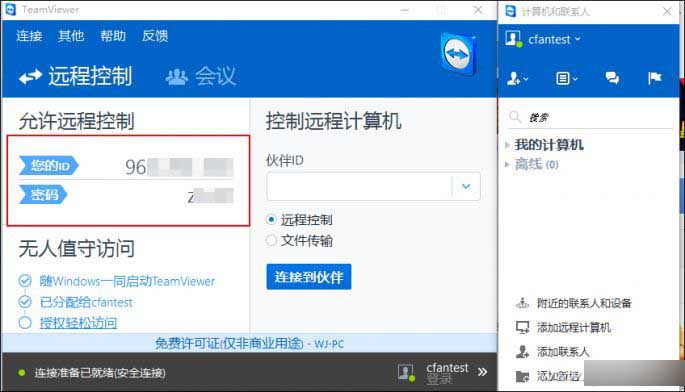
Task: Click the cfantest profile avatar in contacts panel
Action: 514,39
